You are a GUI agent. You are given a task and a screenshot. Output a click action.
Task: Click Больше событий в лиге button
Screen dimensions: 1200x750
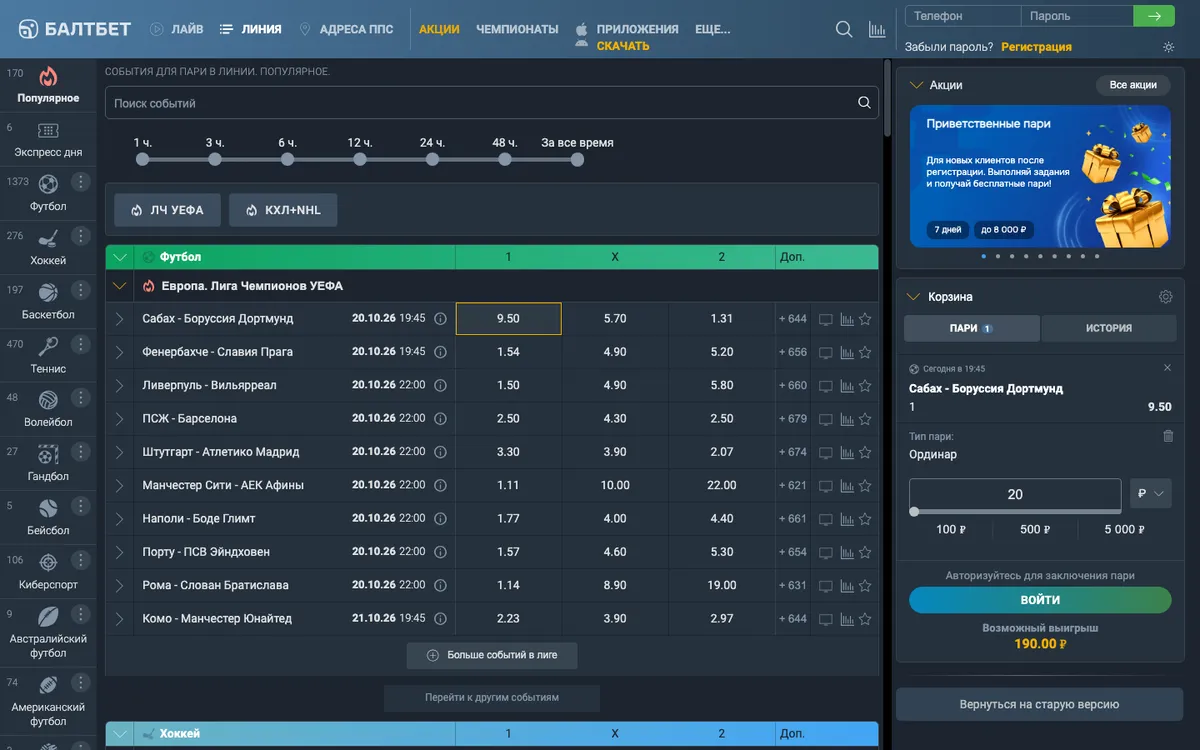[492, 655]
